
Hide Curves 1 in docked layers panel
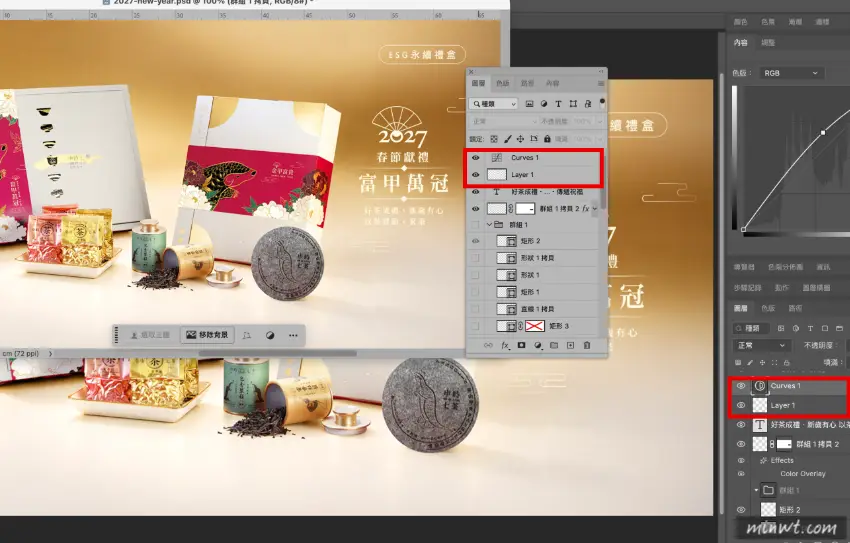click(x=741, y=386)
